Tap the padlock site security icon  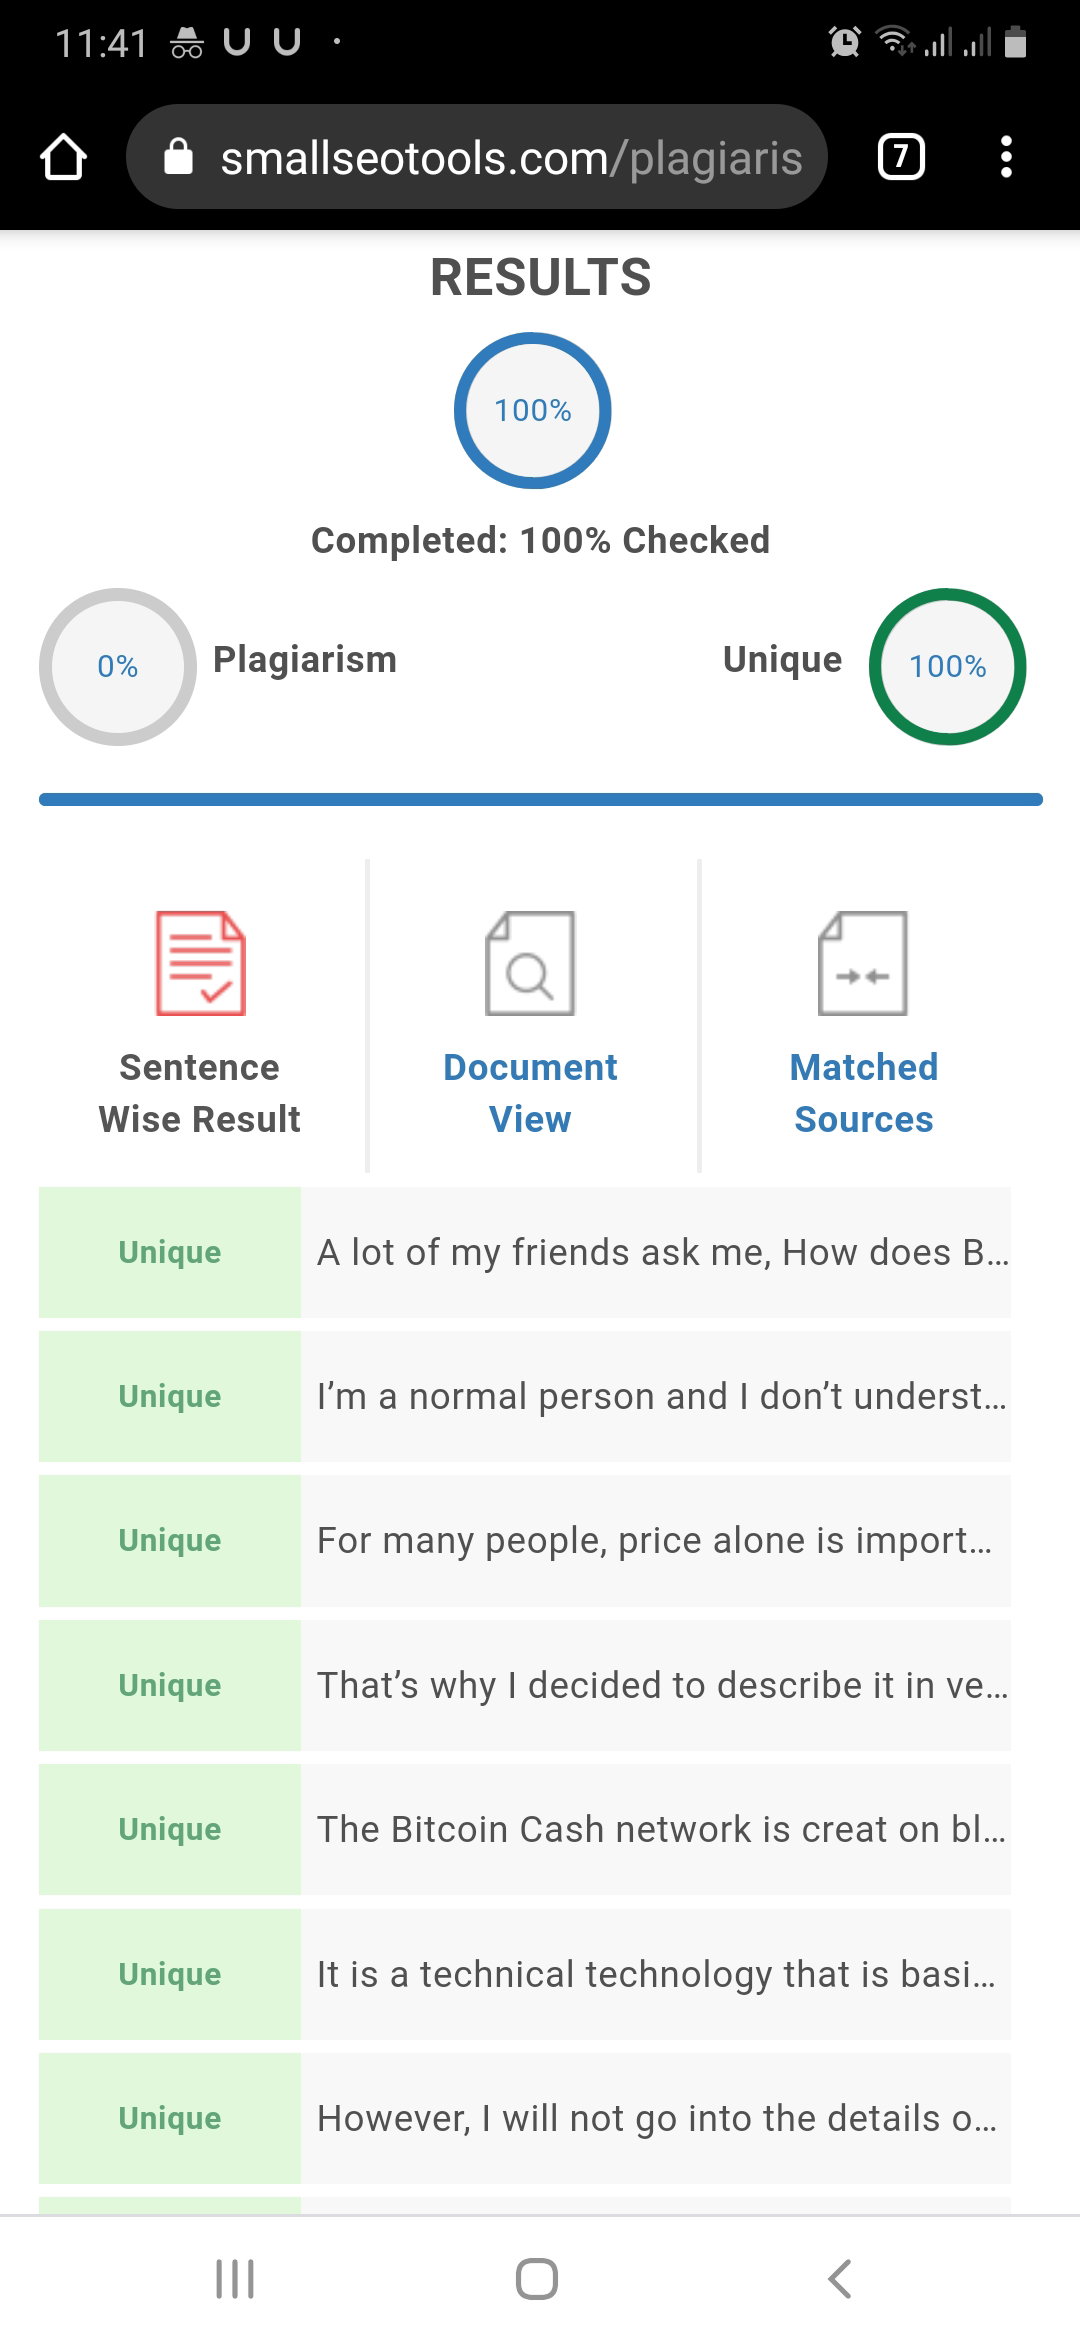(x=178, y=157)
